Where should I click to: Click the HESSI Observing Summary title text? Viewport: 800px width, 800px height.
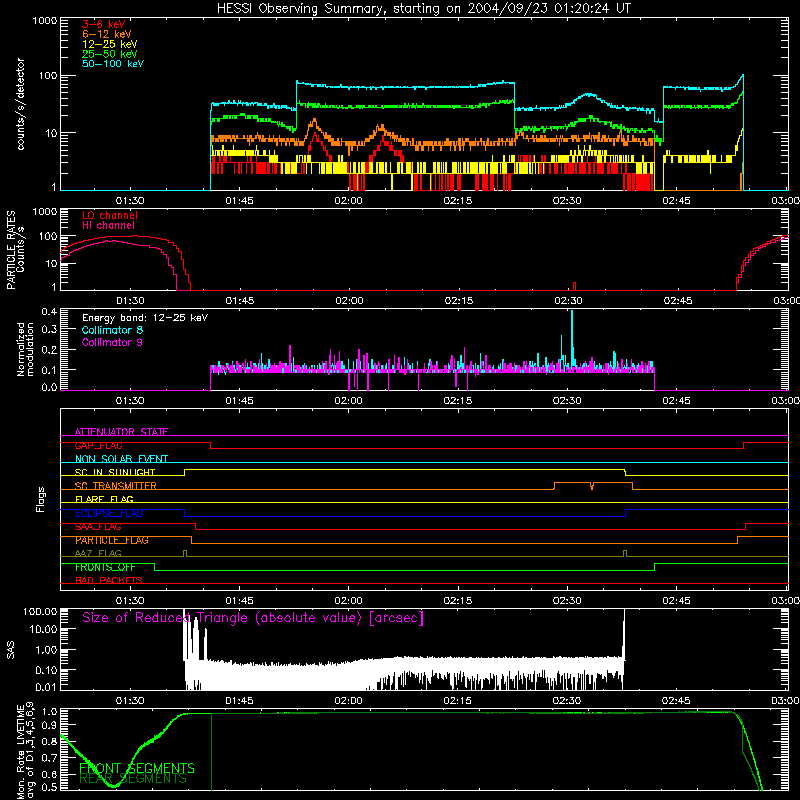423,9
